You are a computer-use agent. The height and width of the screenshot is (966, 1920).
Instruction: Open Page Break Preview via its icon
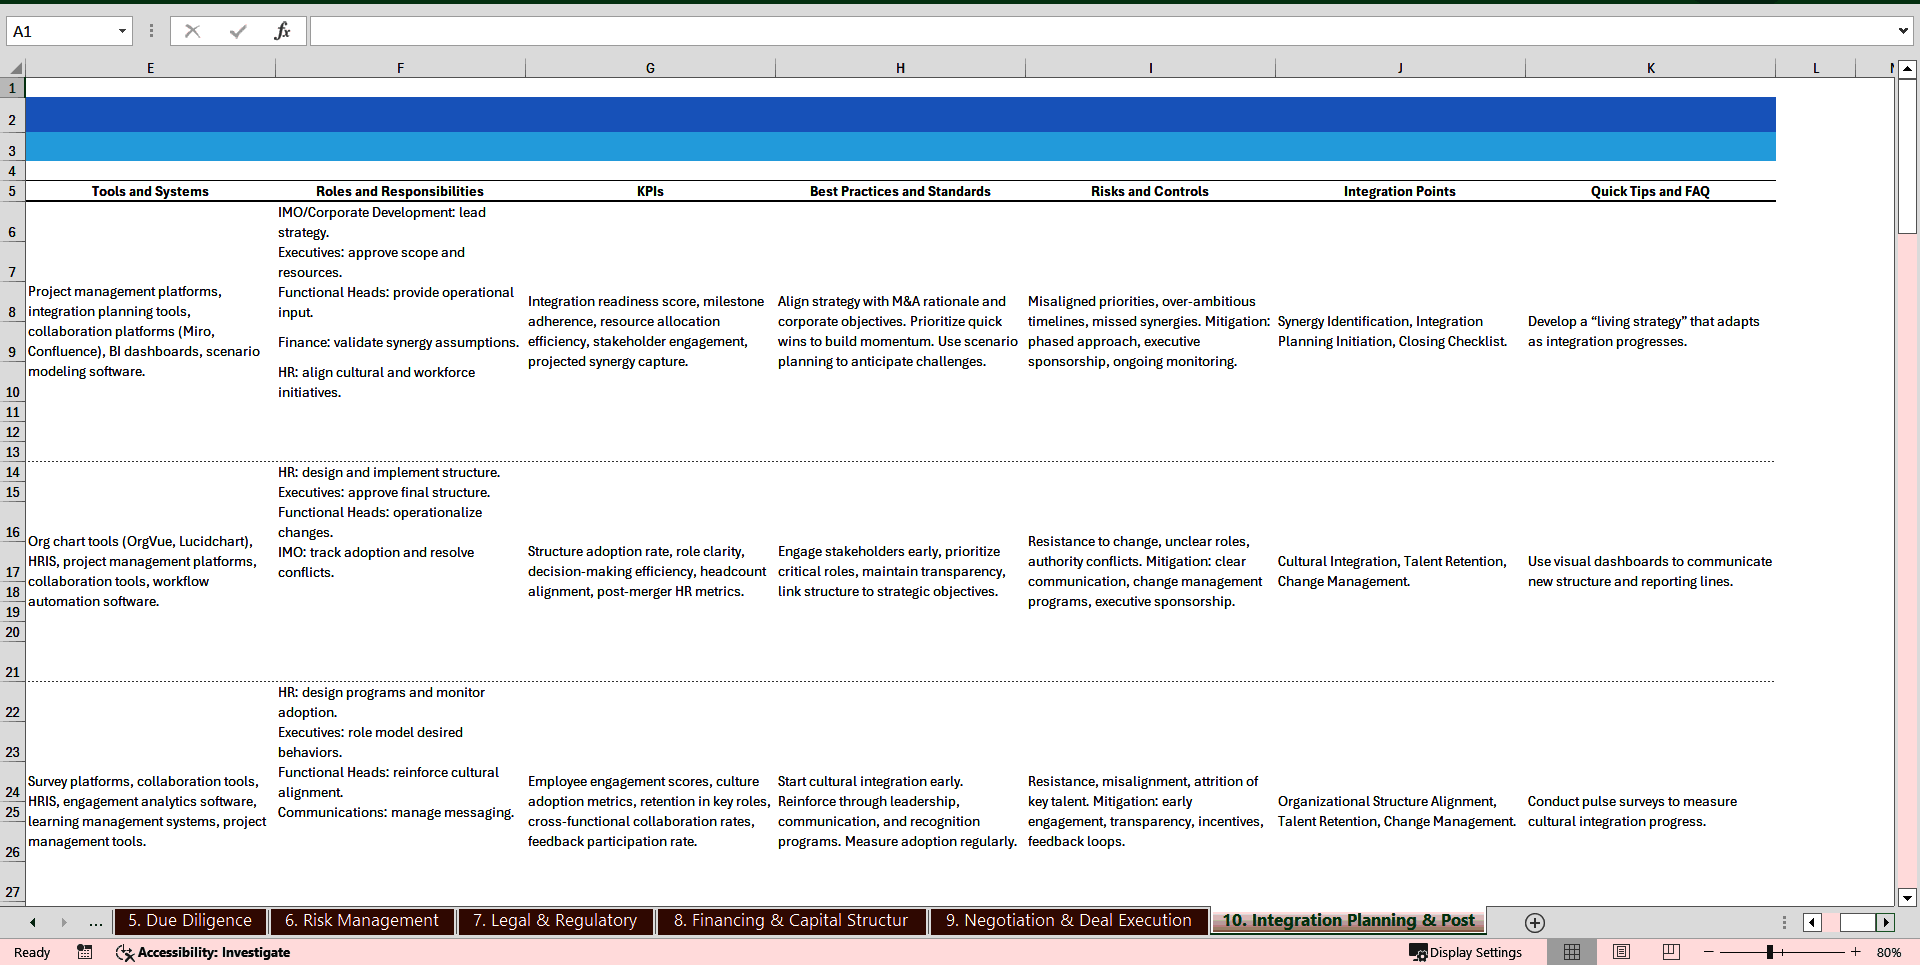point(1670,952)
